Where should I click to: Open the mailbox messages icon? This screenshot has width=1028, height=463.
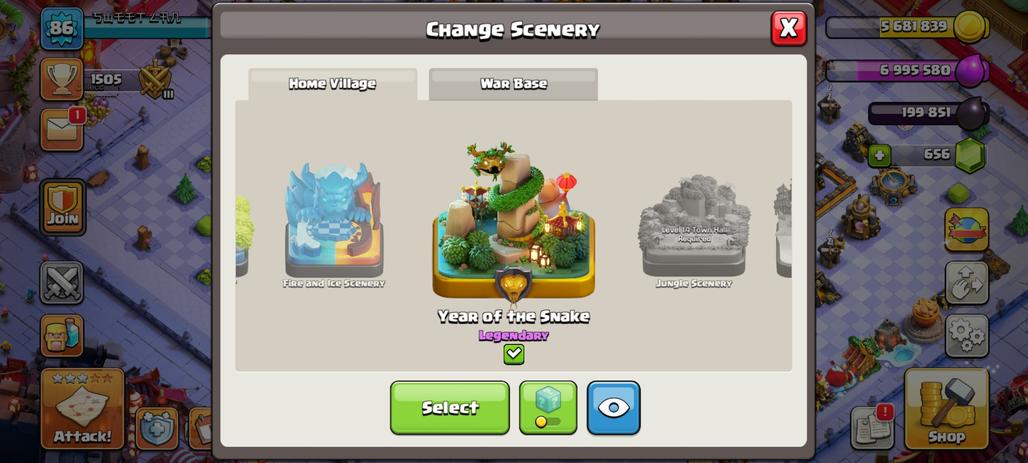[x=62, y=129]
